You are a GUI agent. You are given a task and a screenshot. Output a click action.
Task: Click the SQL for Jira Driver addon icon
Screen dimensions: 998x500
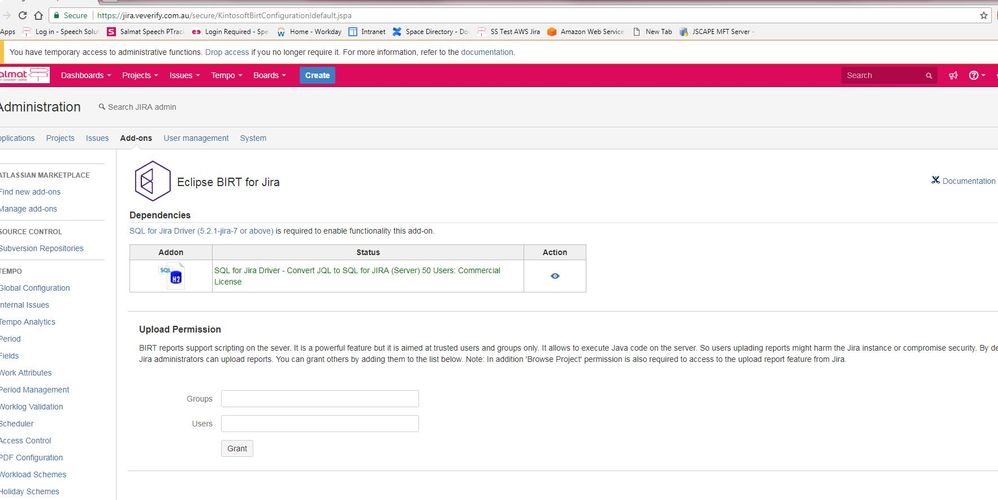171,276
